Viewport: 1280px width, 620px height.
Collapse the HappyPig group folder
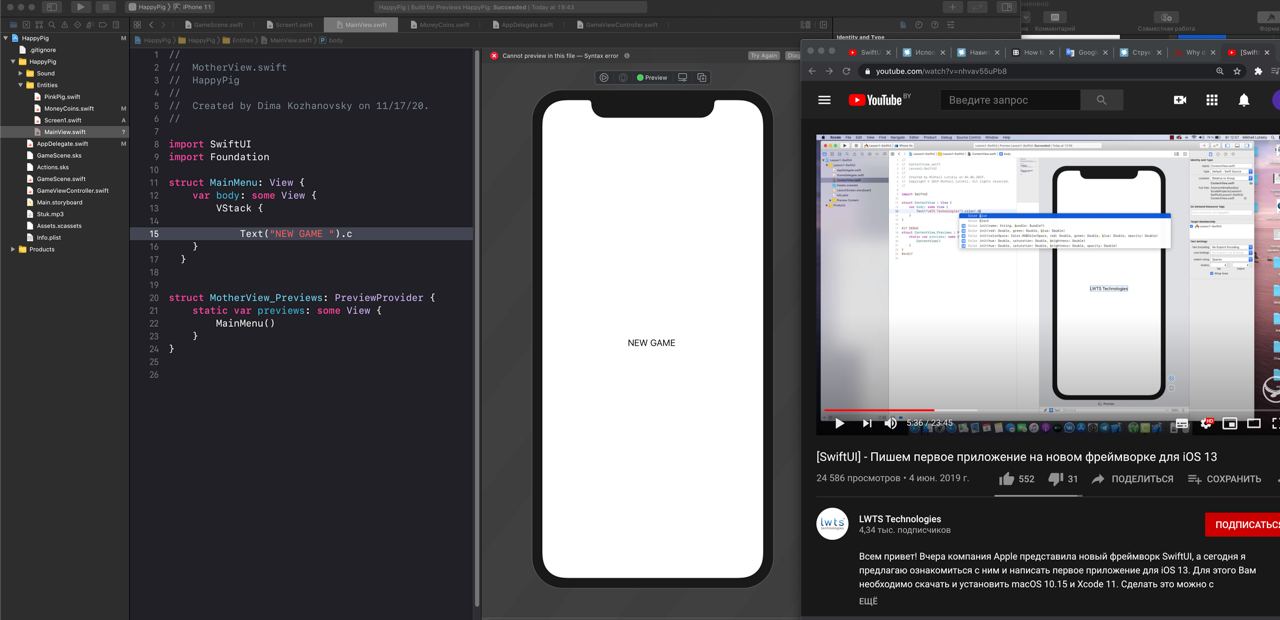[13, 61]
